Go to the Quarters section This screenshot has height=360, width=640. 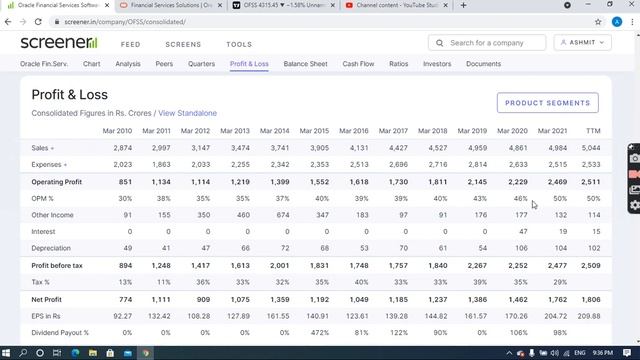pos(201,64)
